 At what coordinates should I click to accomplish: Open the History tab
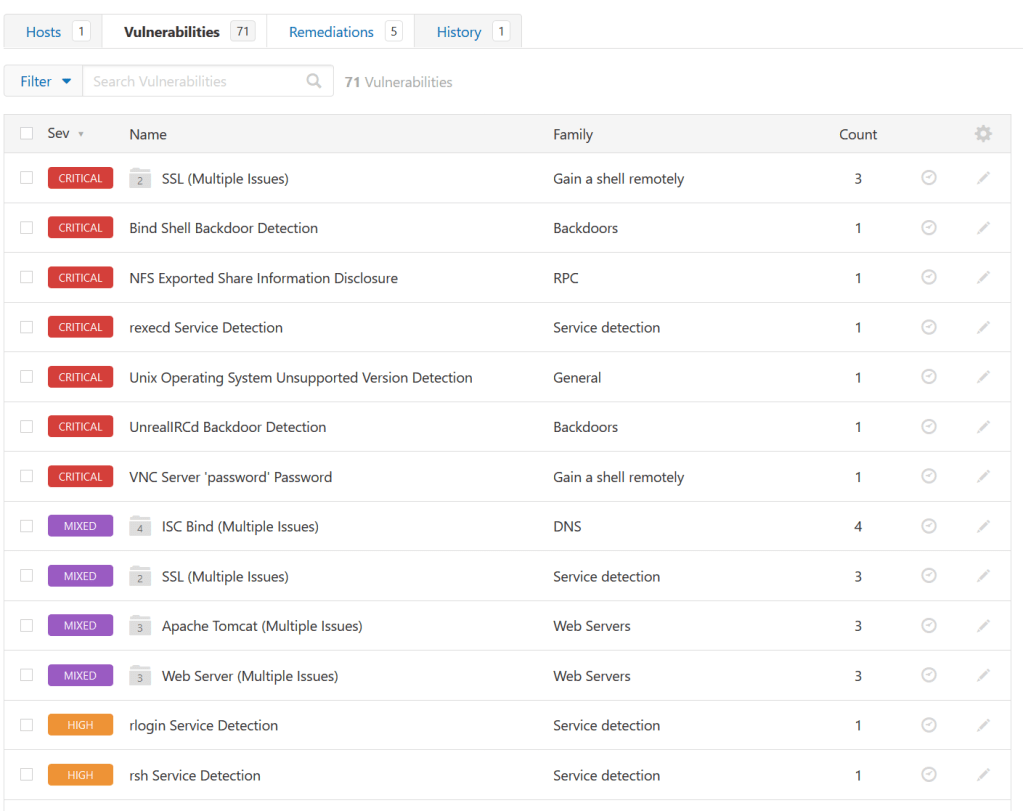[459, 32]
